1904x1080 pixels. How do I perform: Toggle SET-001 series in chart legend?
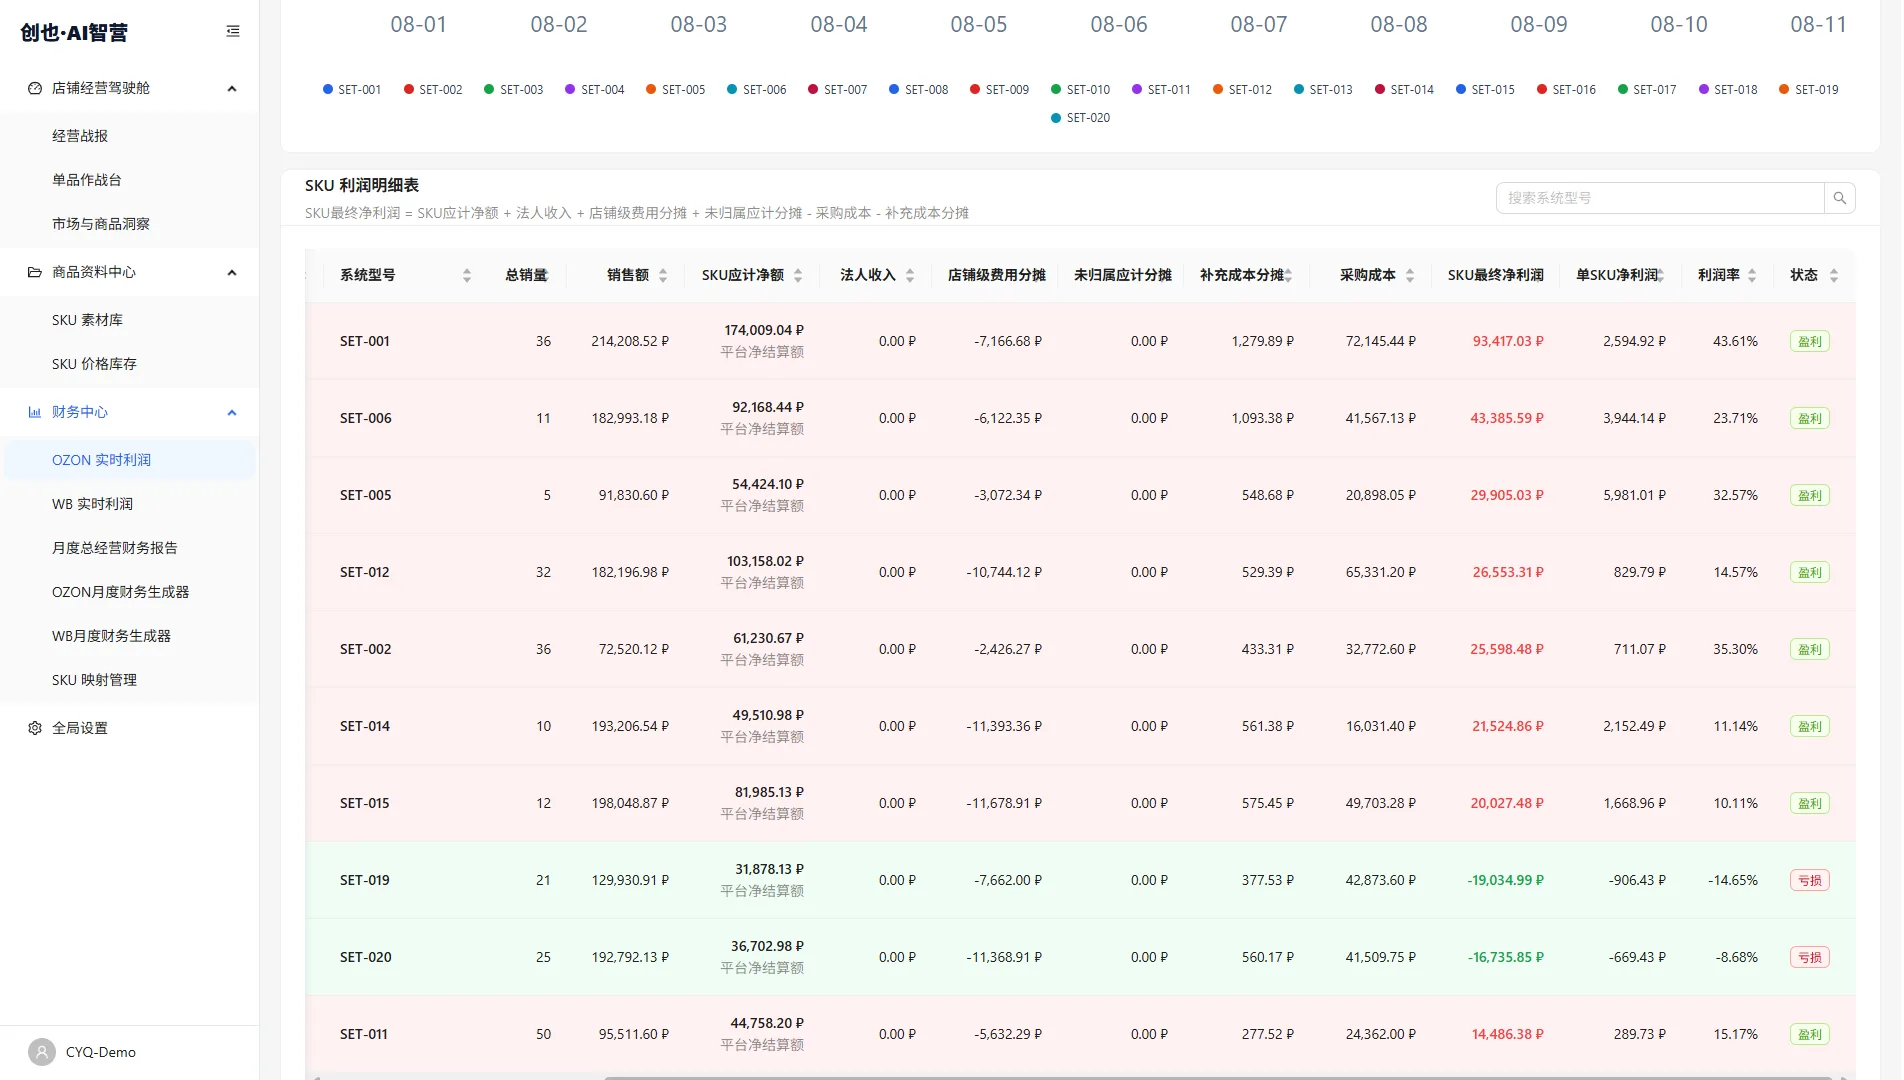pos(352,89)
